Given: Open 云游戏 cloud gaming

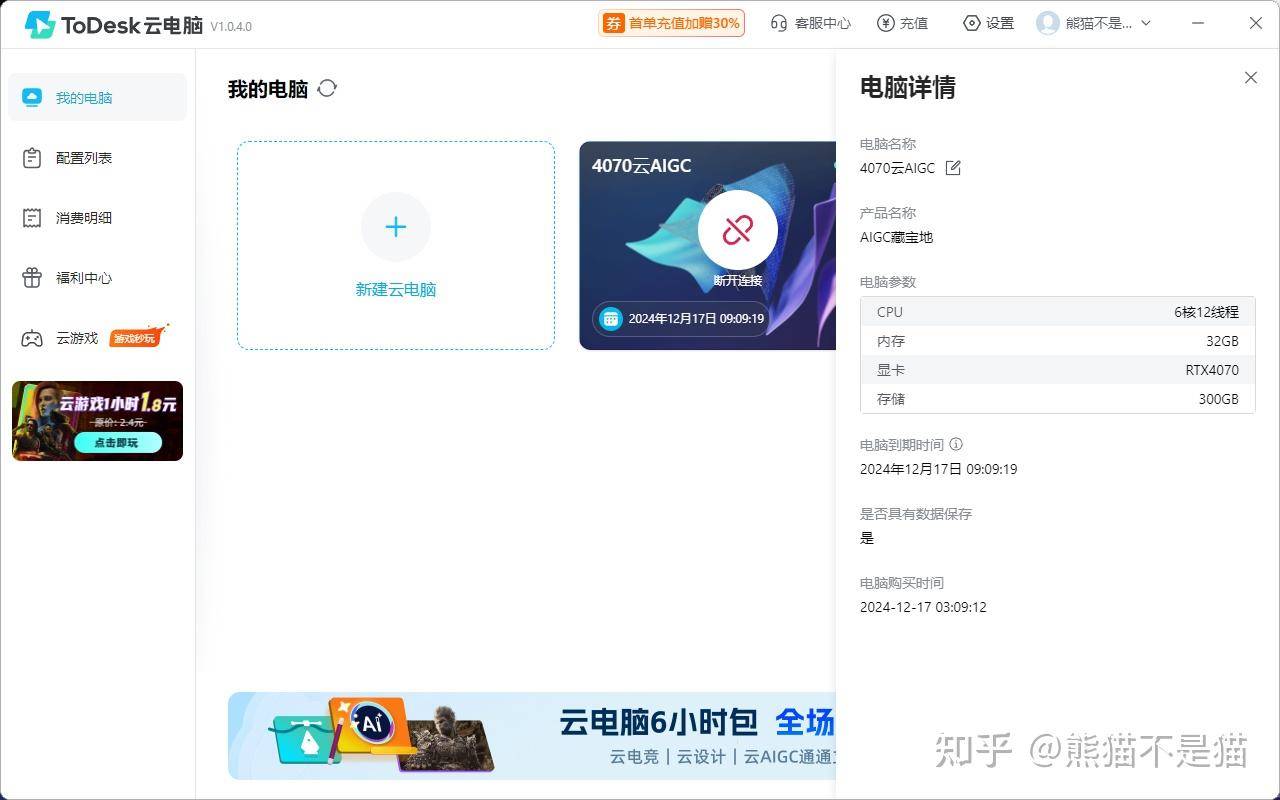Looking at the screenshot, I should [97, 338].
